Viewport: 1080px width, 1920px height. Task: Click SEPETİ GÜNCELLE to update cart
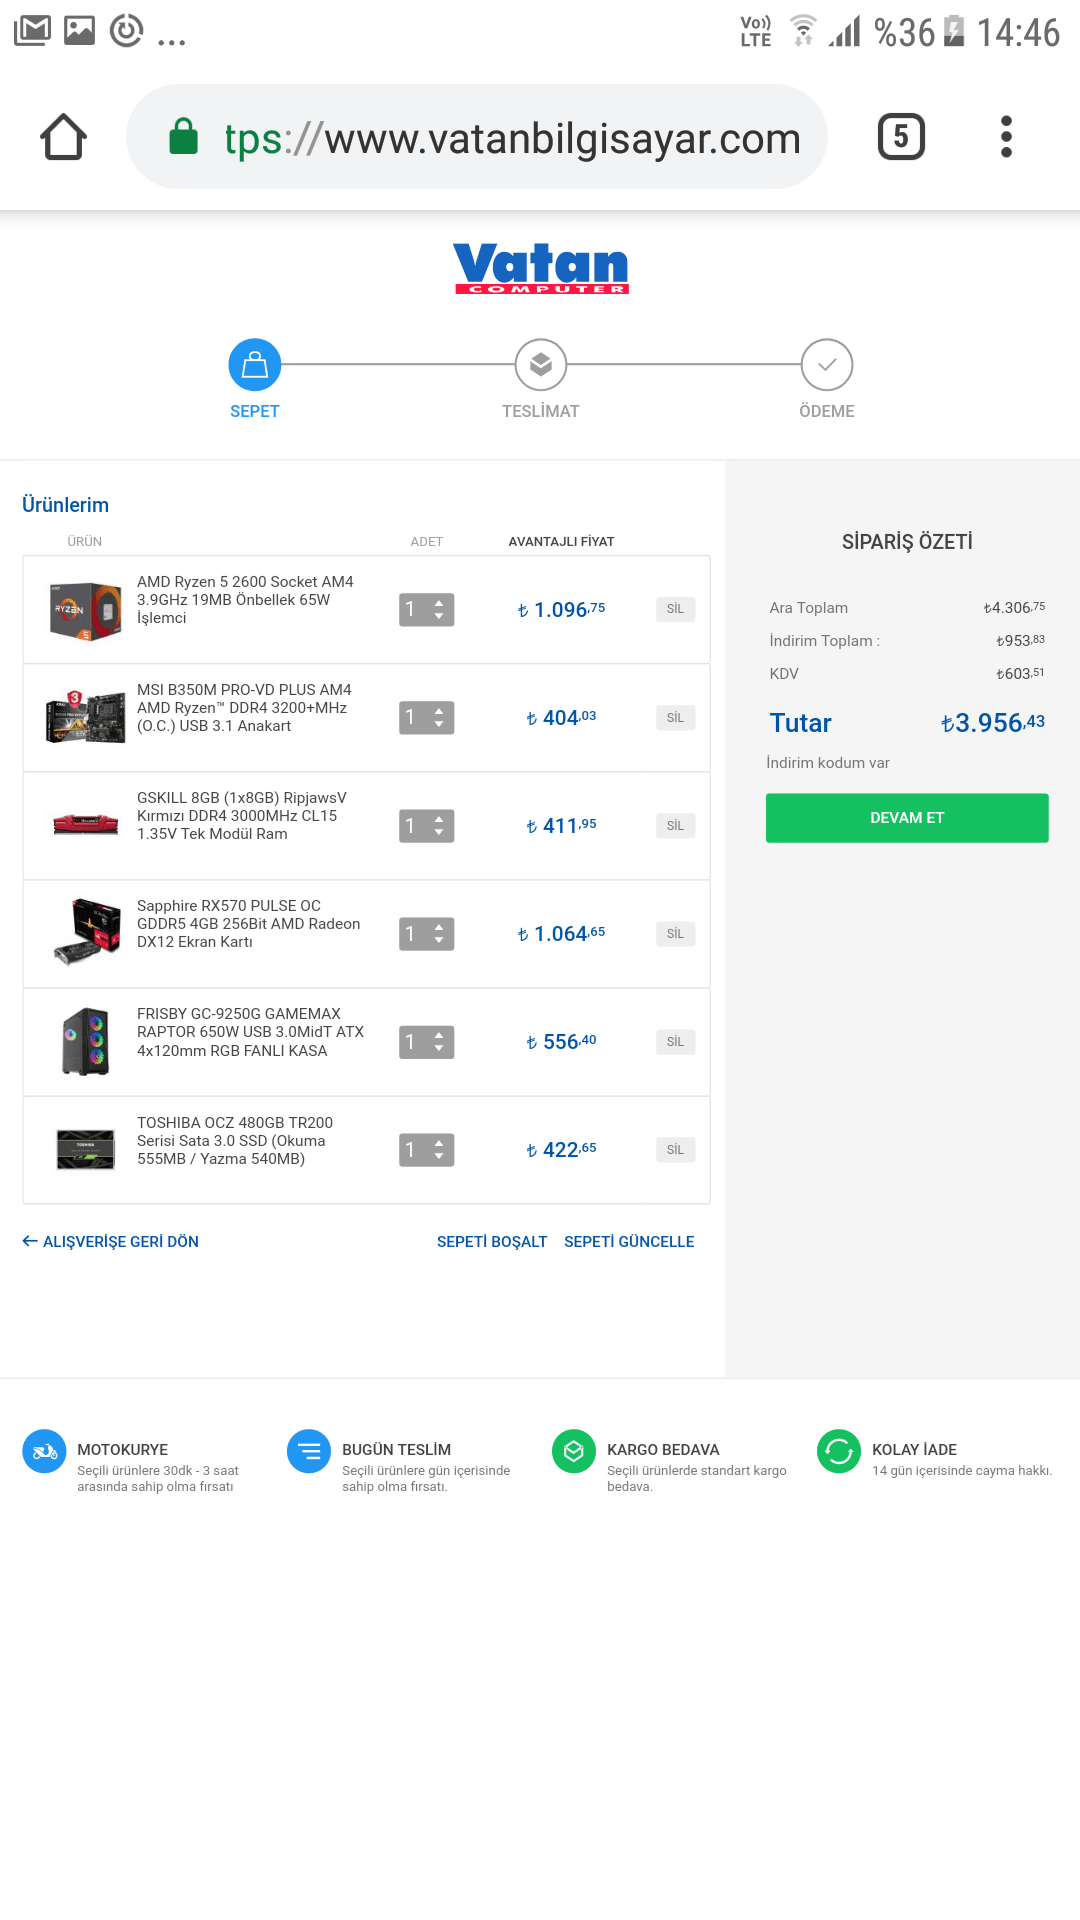pos(629,1241)
